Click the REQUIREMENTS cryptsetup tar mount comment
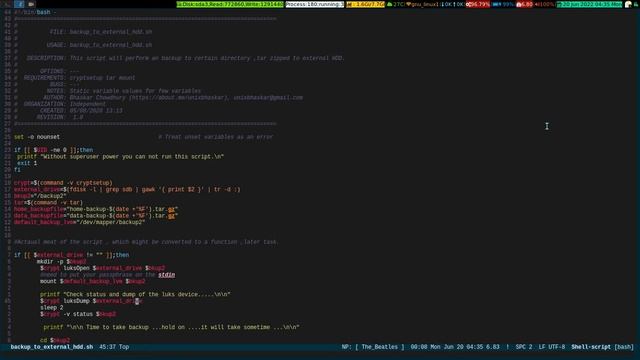 (74, 78)
